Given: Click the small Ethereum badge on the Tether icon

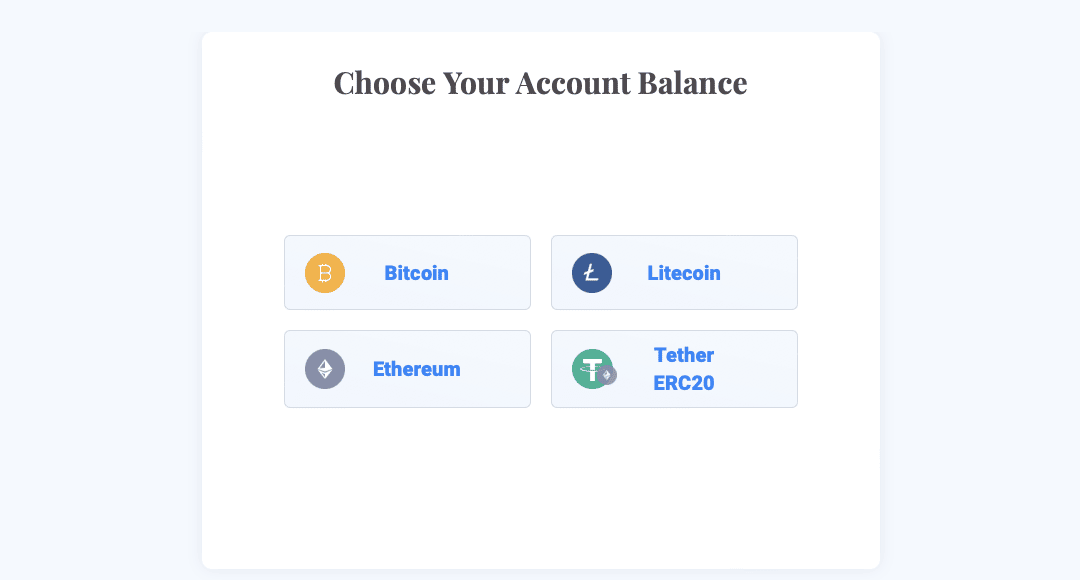Looking at the screenshot, I should coord(607,375).
